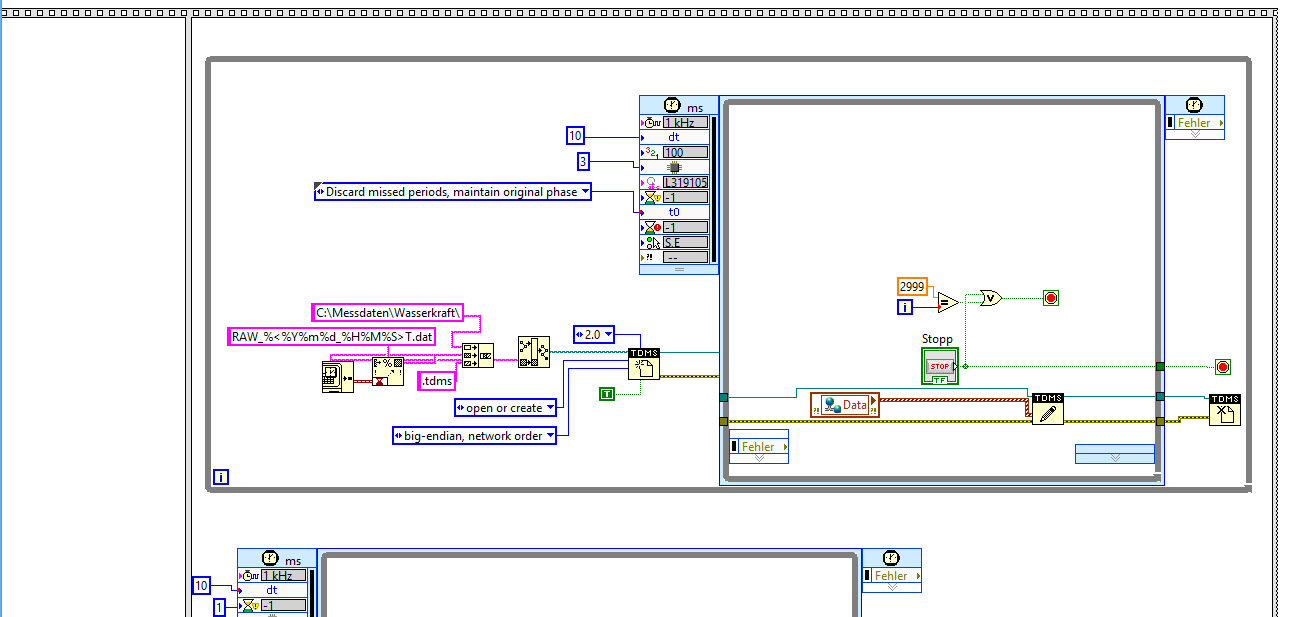Click the ms clock header of upper timed loop
The height and width of the screenshot is (617, 1301).
click(x=678, y=106)
